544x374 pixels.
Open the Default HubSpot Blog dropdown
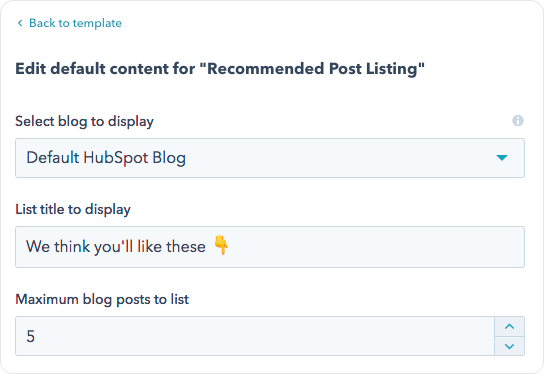[x=270, y=158]
